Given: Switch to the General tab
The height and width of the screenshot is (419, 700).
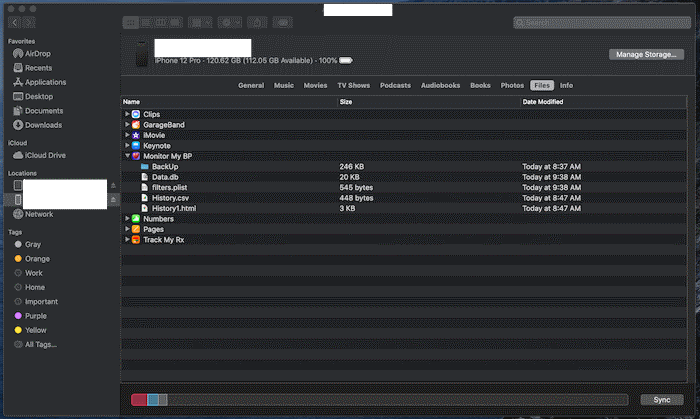Looking at the screenshot, I should point(251,85).
